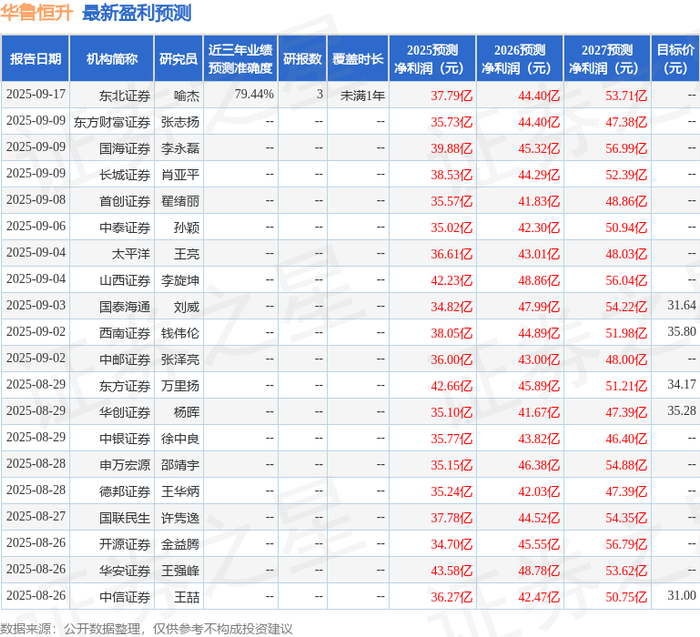
Task: Click the date 2025-08-27
Action: click(36, 516)
